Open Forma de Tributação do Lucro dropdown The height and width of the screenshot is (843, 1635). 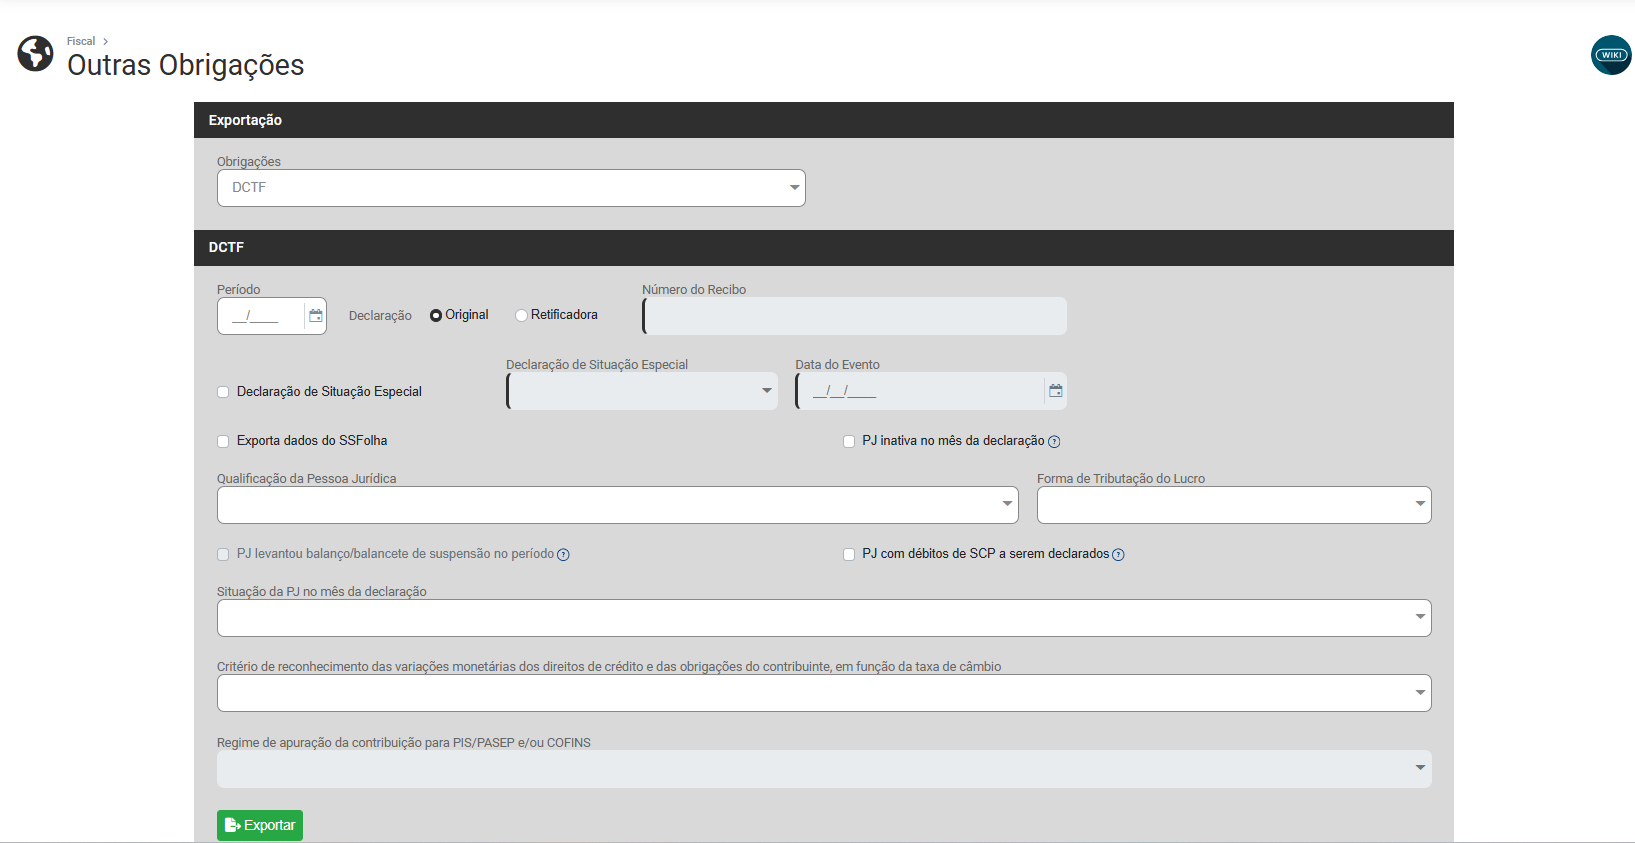pyautogui.click(x=1233, y=505)
